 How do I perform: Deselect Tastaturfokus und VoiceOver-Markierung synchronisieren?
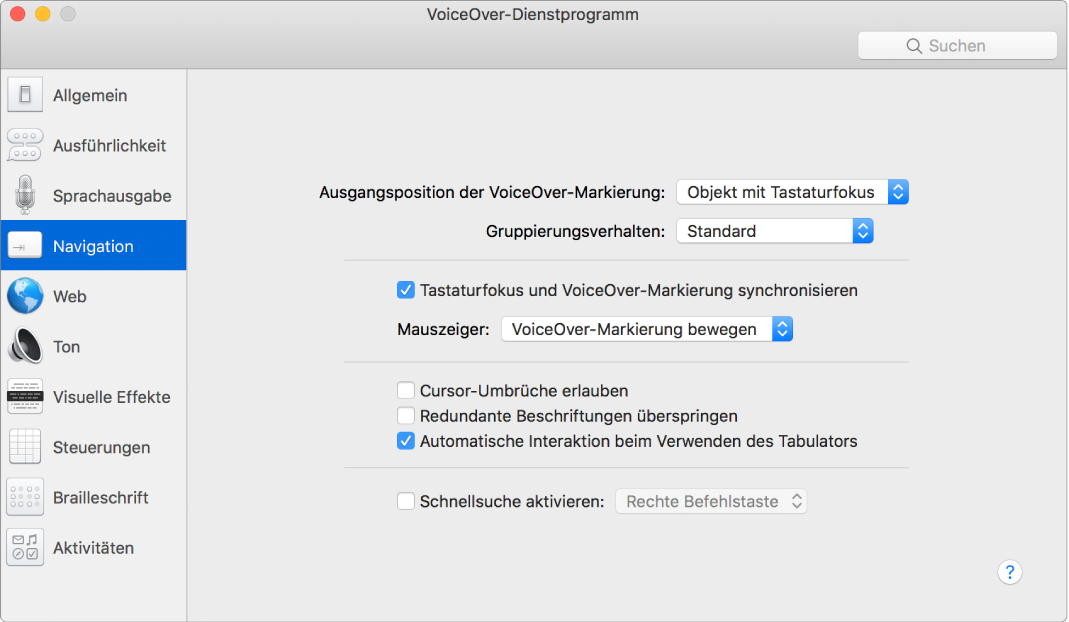(405, 290)
